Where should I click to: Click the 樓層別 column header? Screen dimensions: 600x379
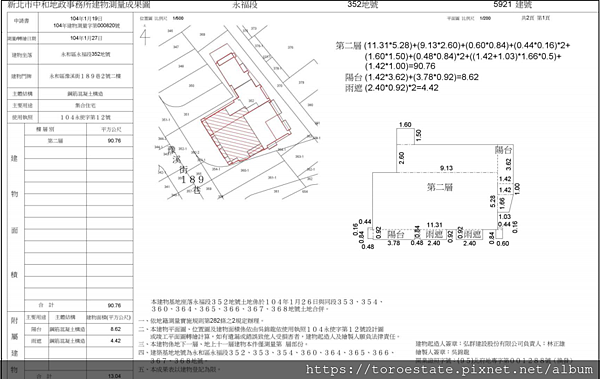pos(44,129)
